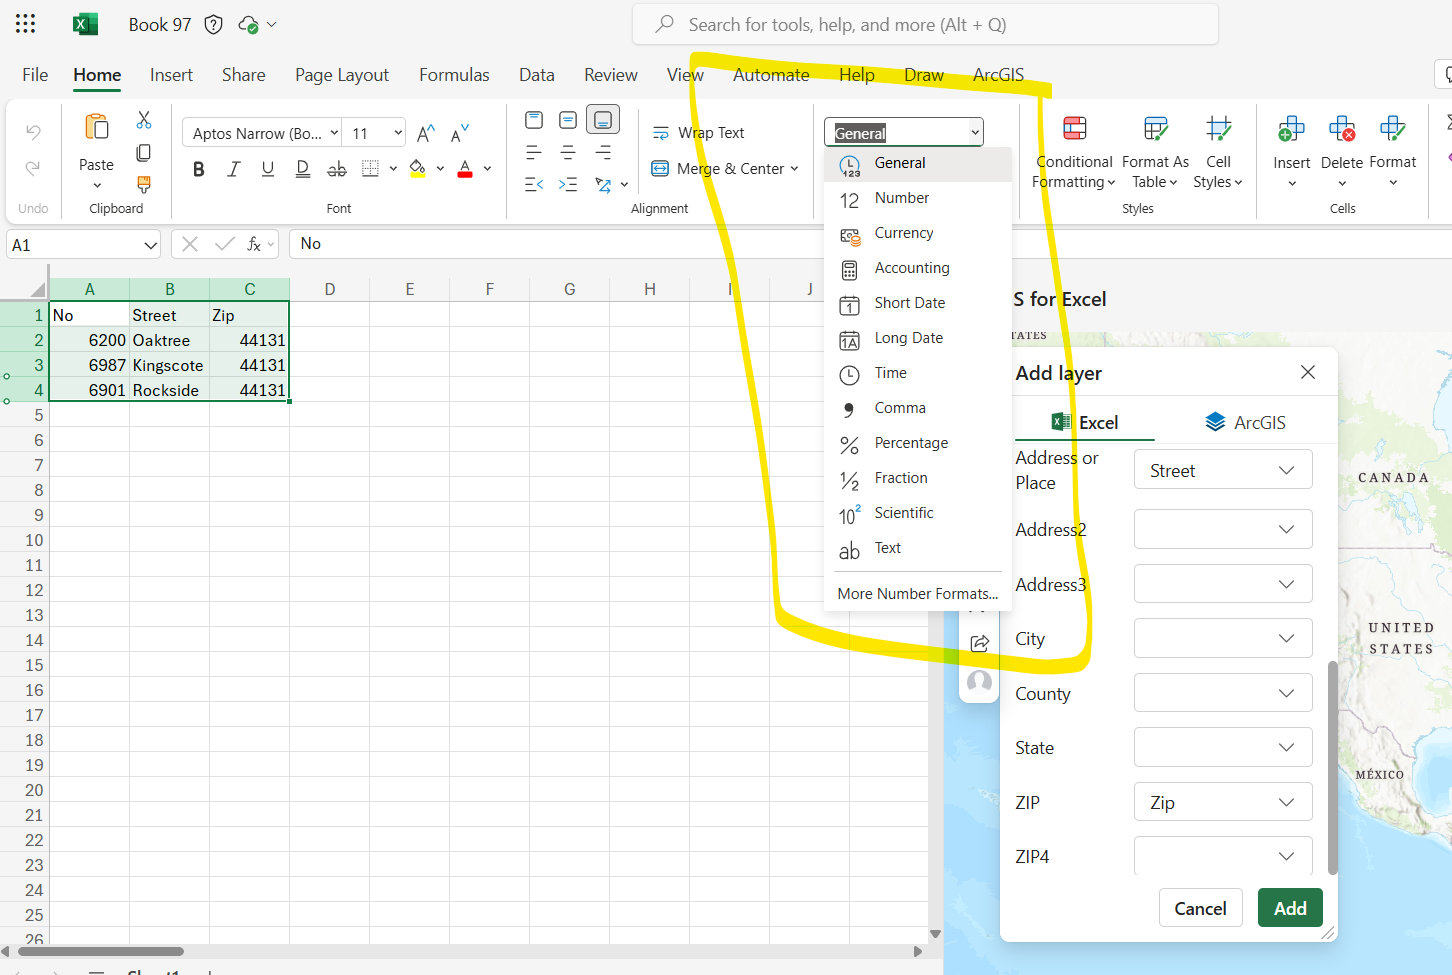
Task: Click the Add button in Add layer panel
Action: (1290, 907)
